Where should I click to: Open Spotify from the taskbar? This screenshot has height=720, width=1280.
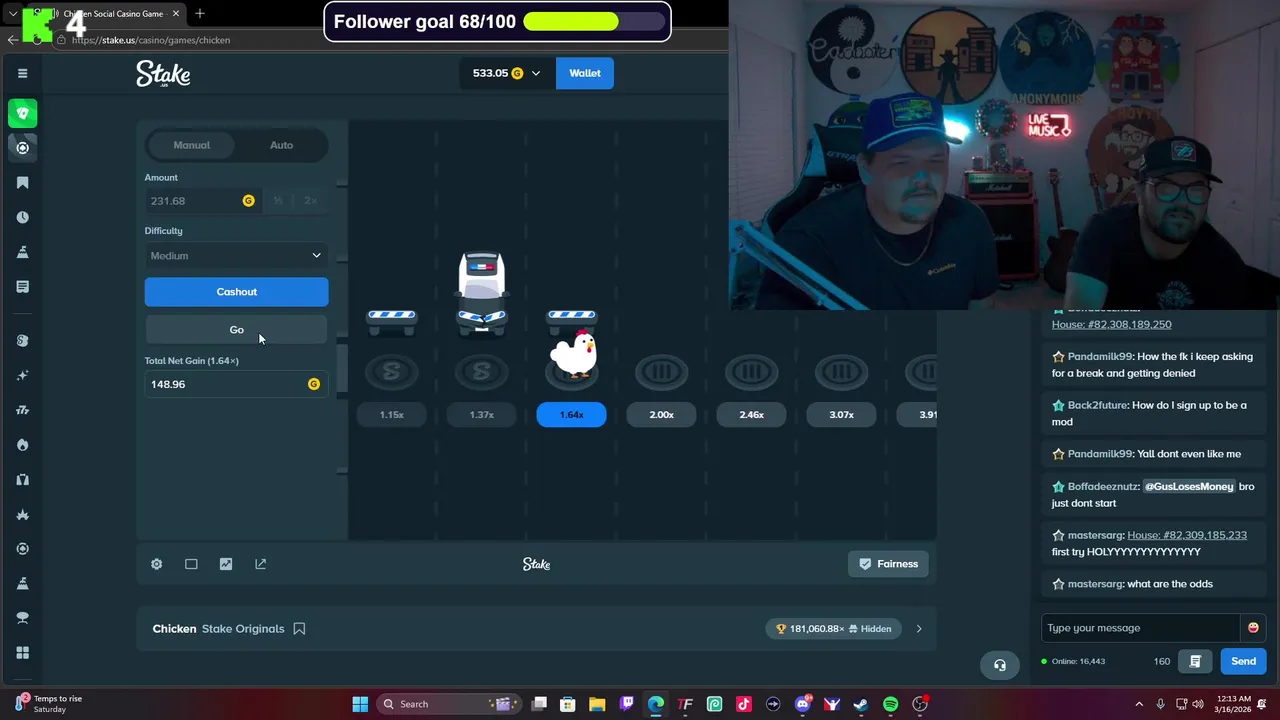click(x=890, y=704)
